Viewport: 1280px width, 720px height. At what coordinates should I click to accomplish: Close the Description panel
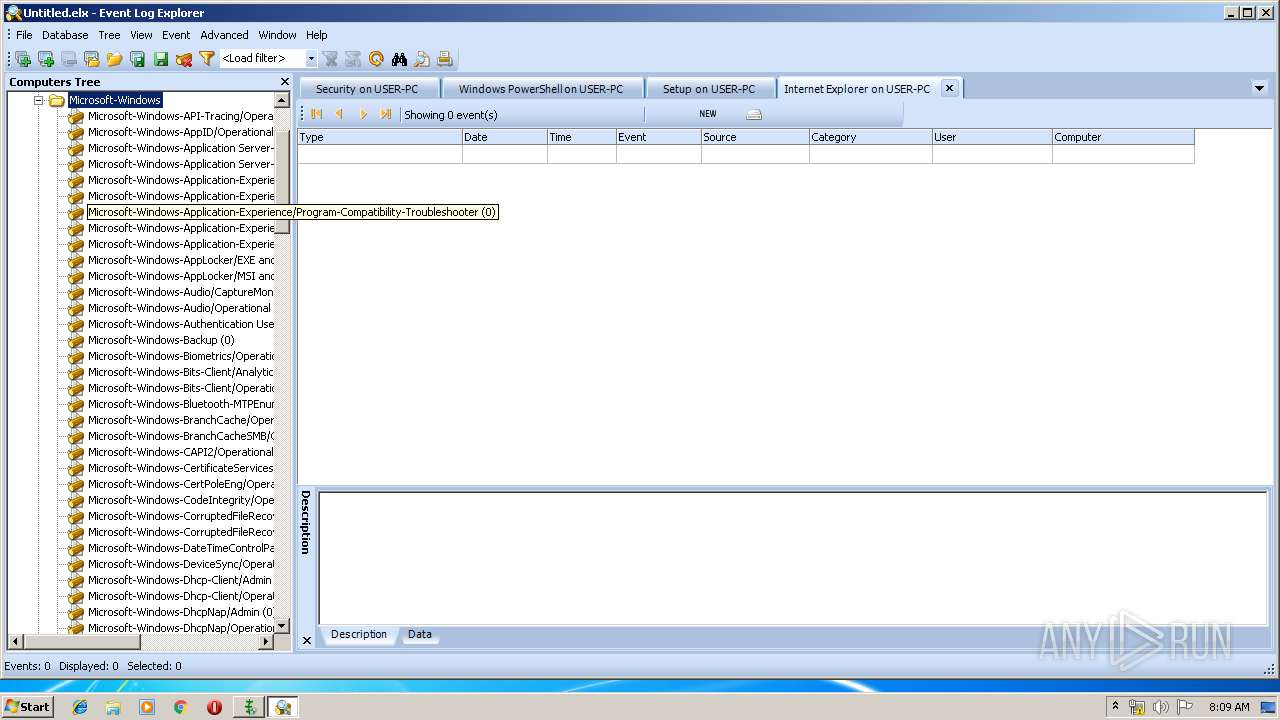307,640
